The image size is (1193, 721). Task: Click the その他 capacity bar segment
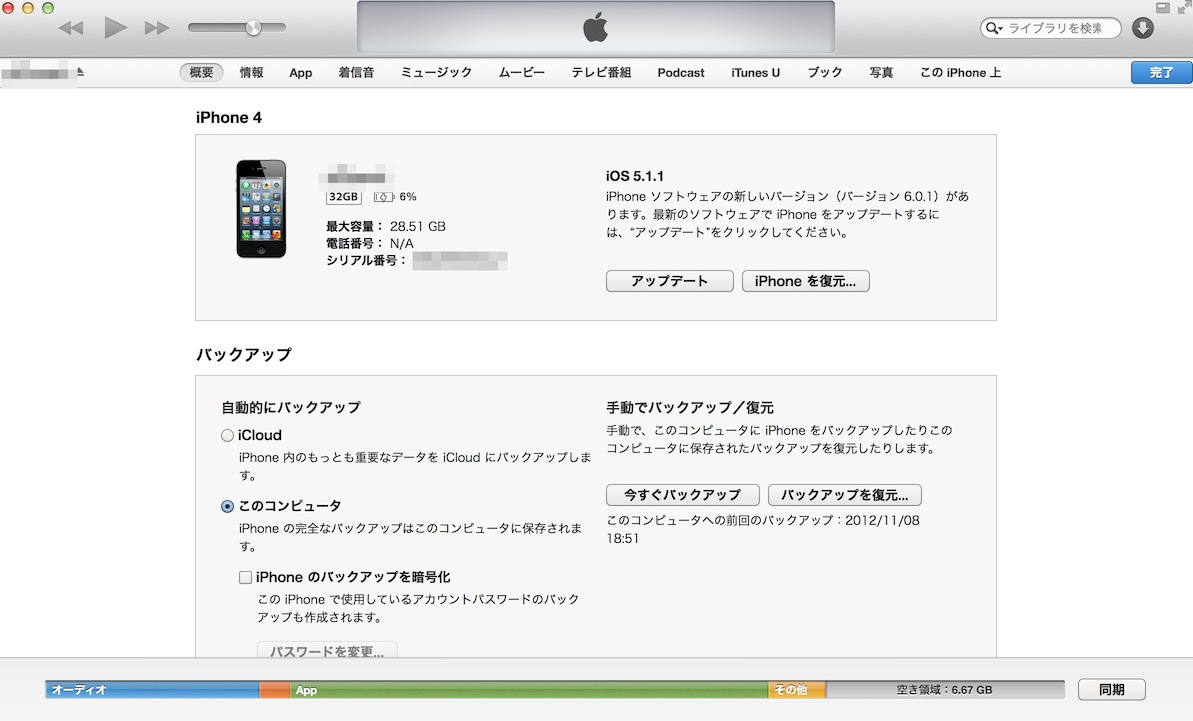tap(797, 690)
